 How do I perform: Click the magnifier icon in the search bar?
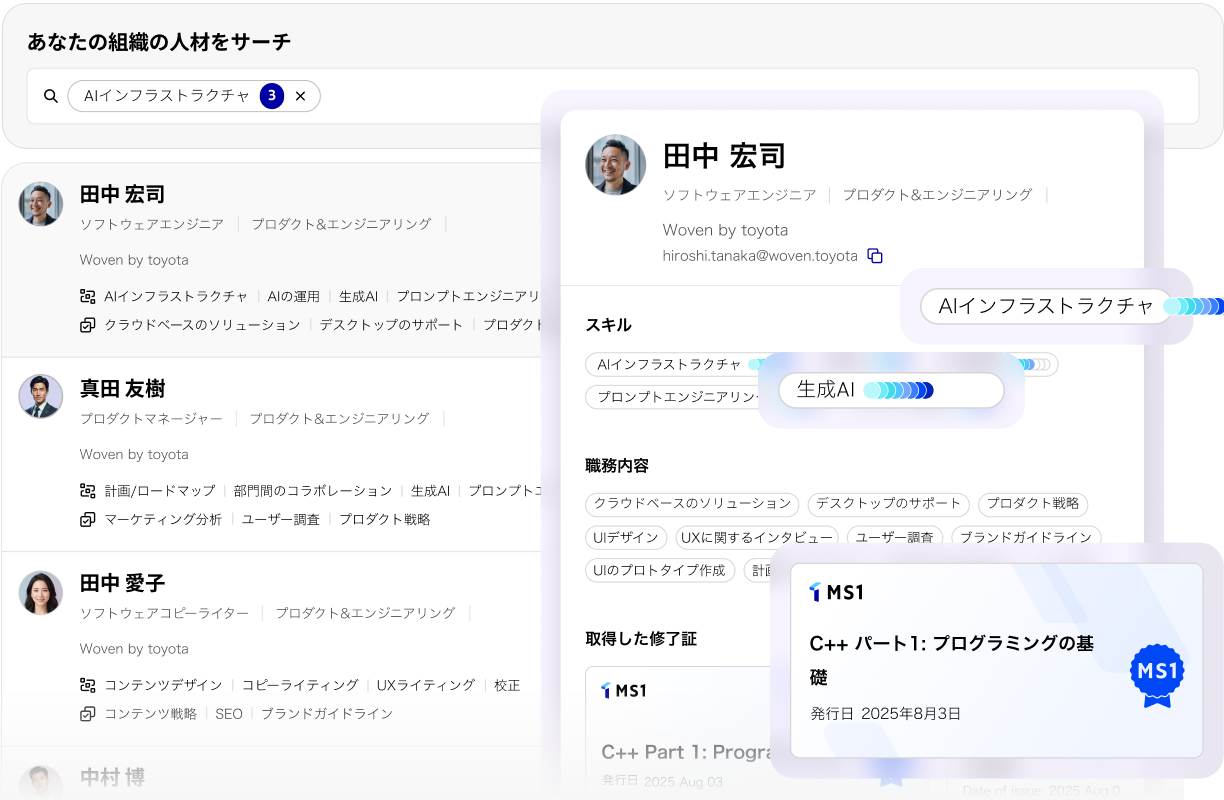tap(51, 96)
